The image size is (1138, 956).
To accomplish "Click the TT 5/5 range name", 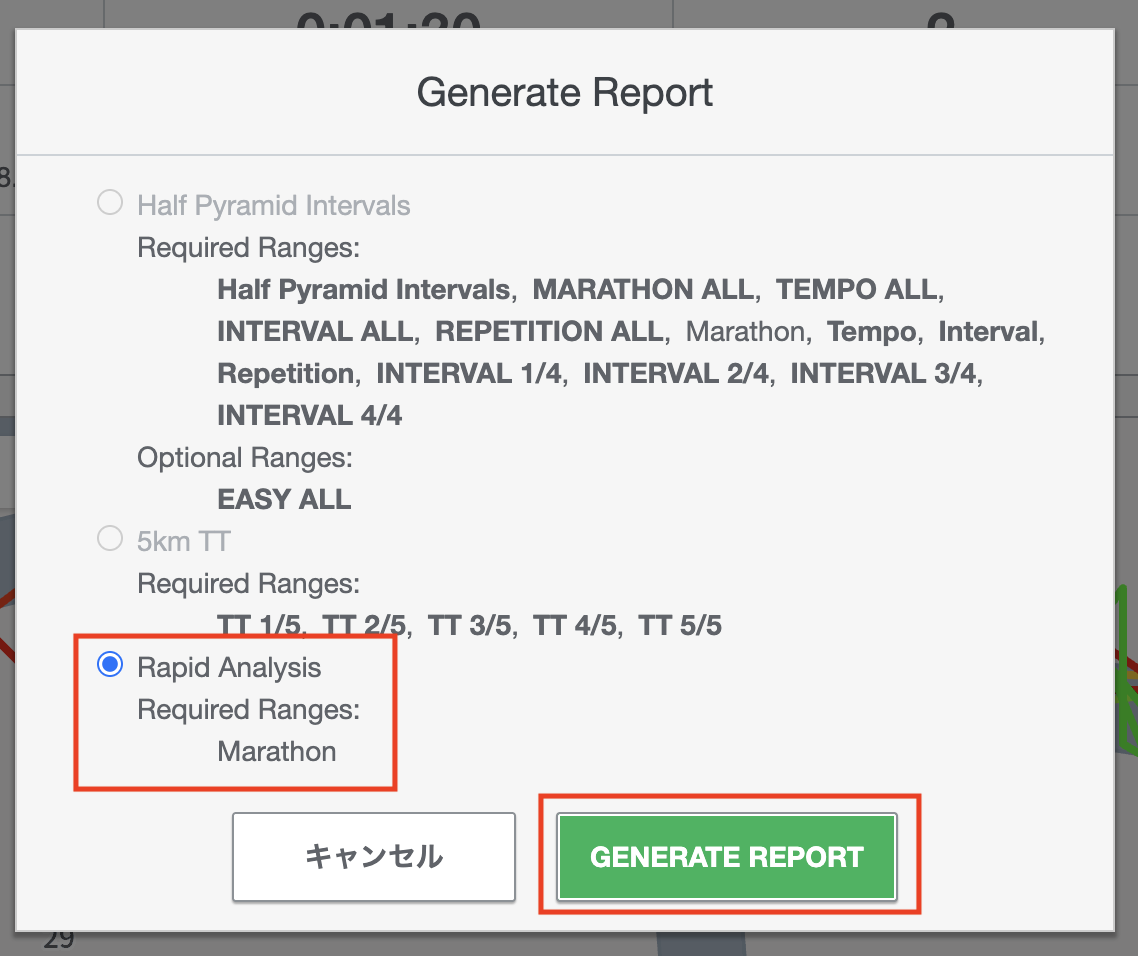I will (x=680, y=626).
